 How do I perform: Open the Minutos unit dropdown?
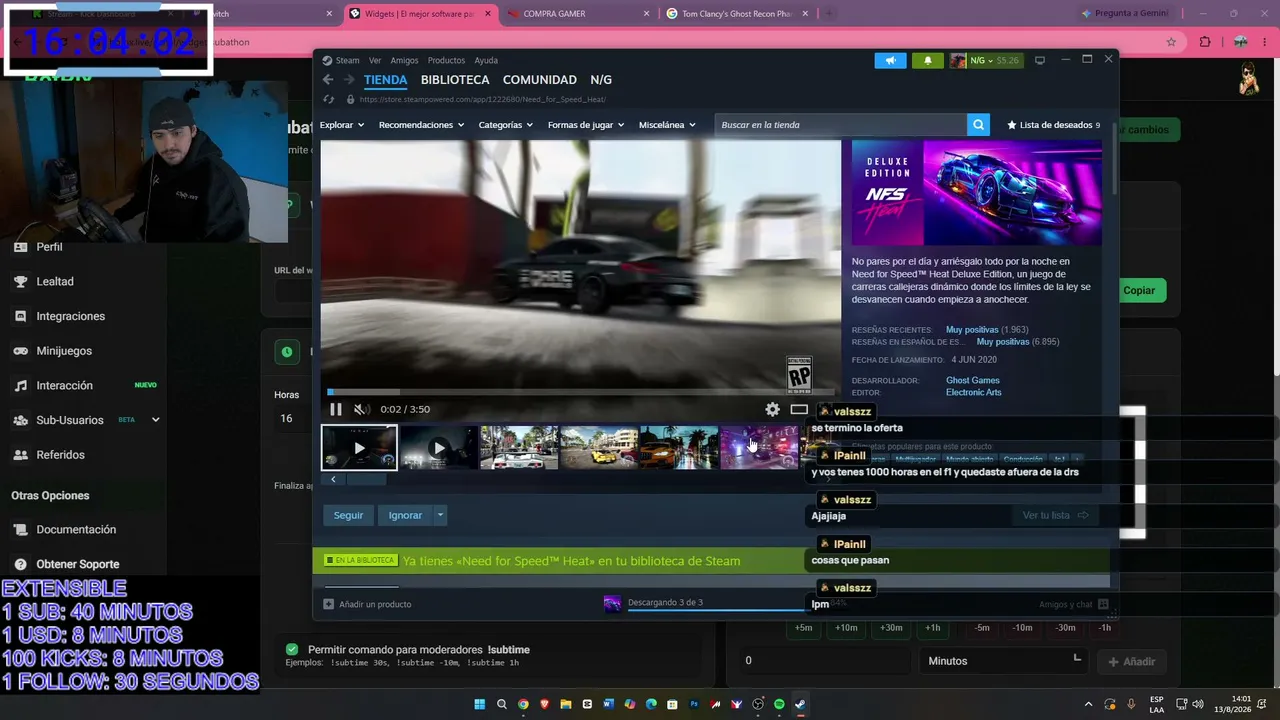click(x=1004, y=661)
